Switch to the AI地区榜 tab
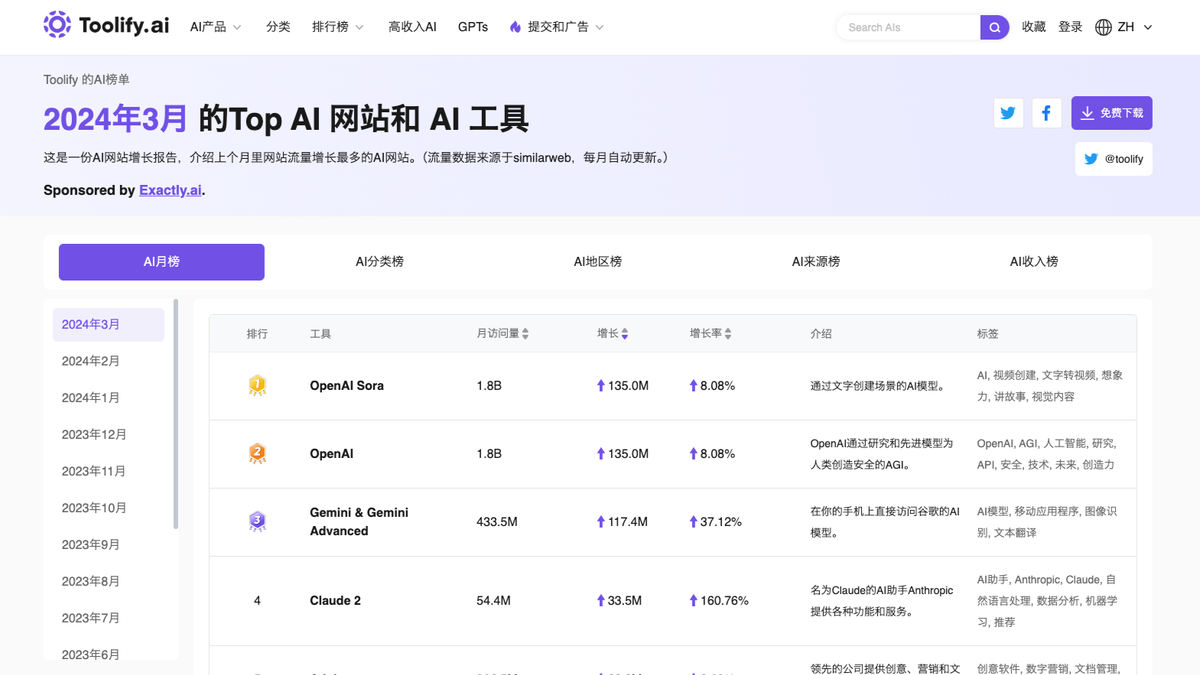 pos(598,262)
